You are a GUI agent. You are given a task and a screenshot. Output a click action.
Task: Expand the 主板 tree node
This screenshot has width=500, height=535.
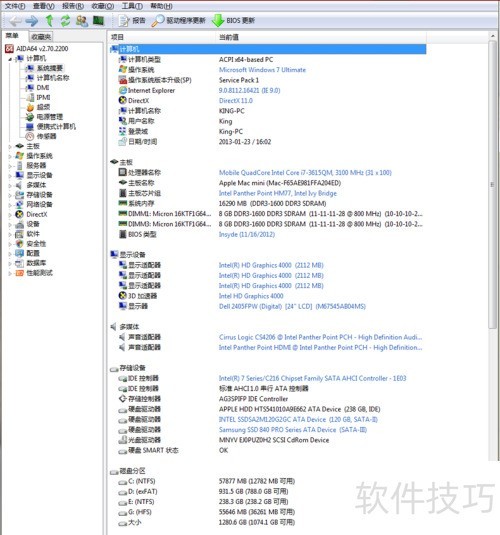tap(10, 146)
